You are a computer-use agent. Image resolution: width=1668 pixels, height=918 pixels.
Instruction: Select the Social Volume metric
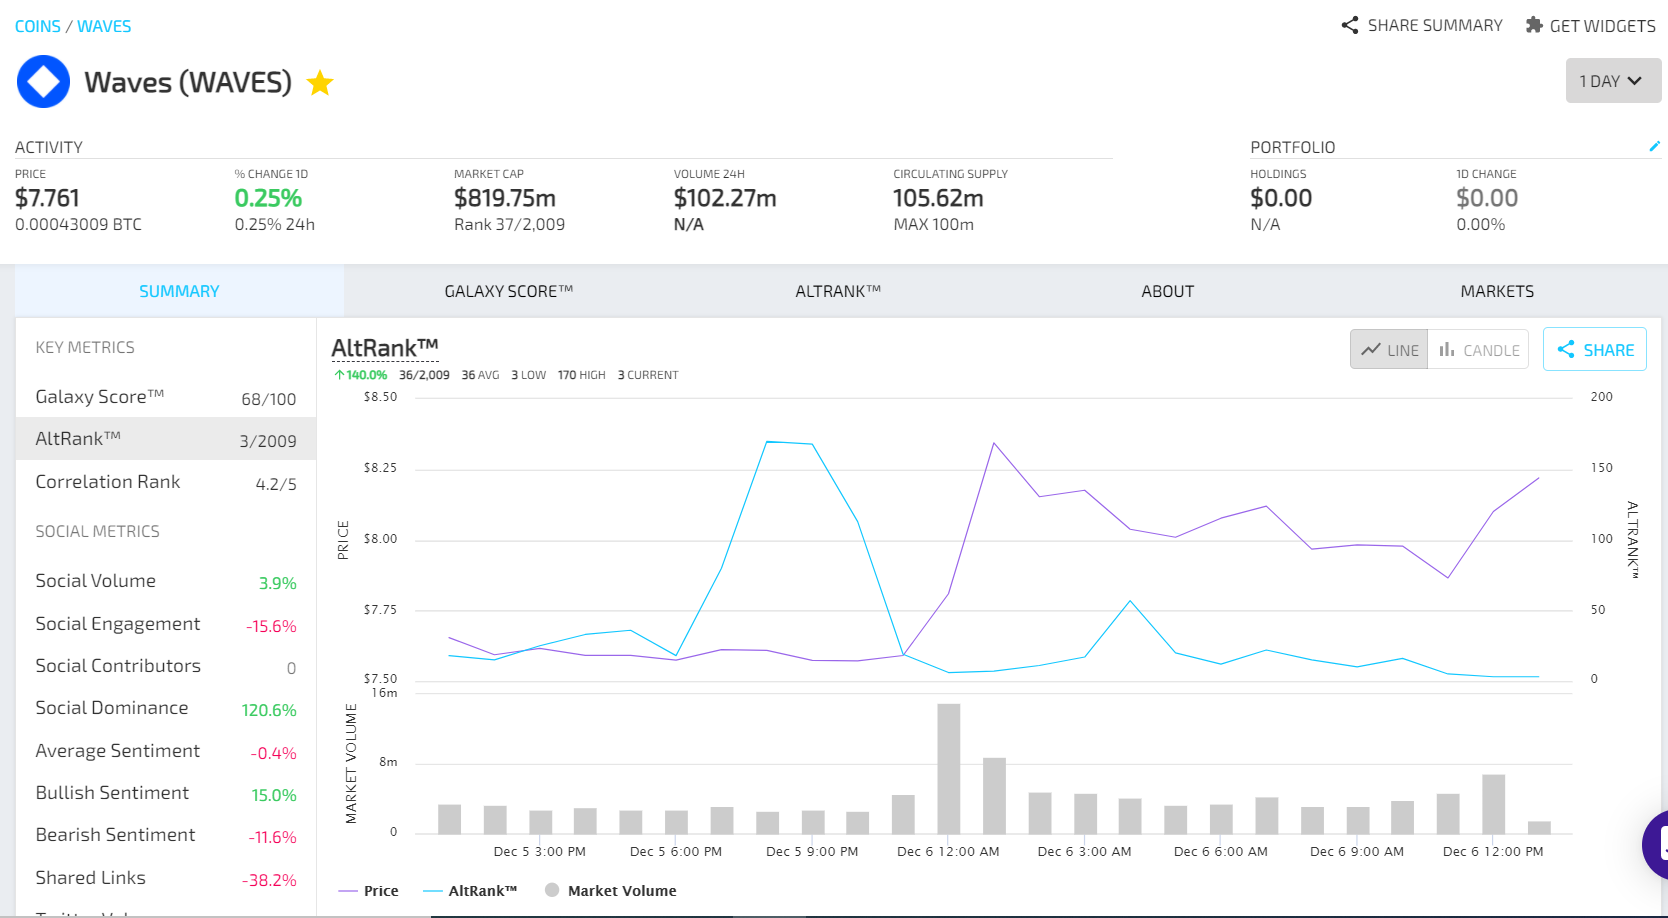[x=166, y=581]
